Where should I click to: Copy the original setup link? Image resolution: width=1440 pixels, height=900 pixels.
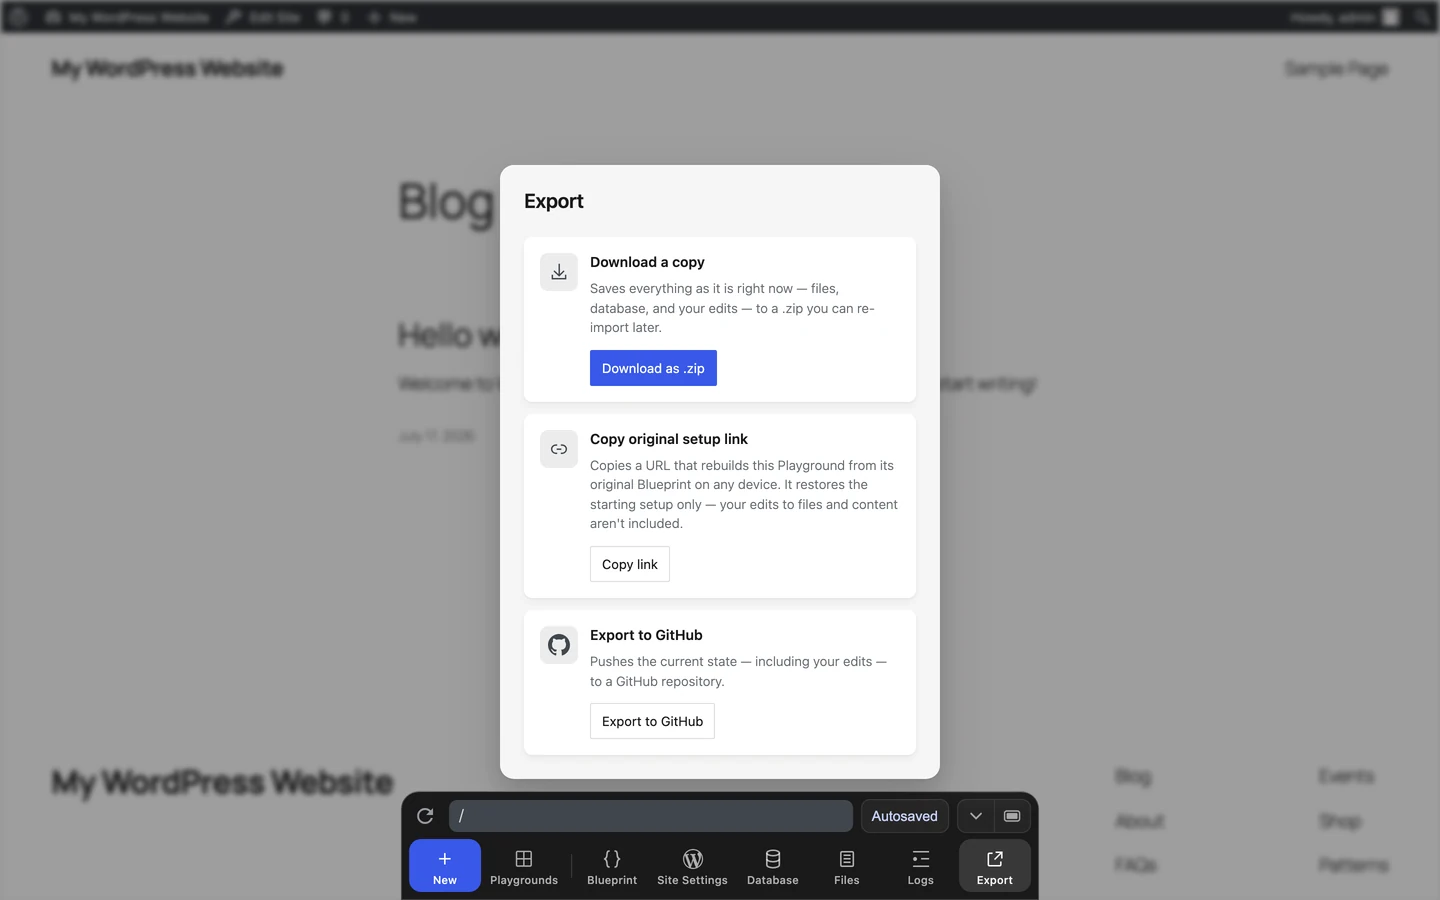630,564
